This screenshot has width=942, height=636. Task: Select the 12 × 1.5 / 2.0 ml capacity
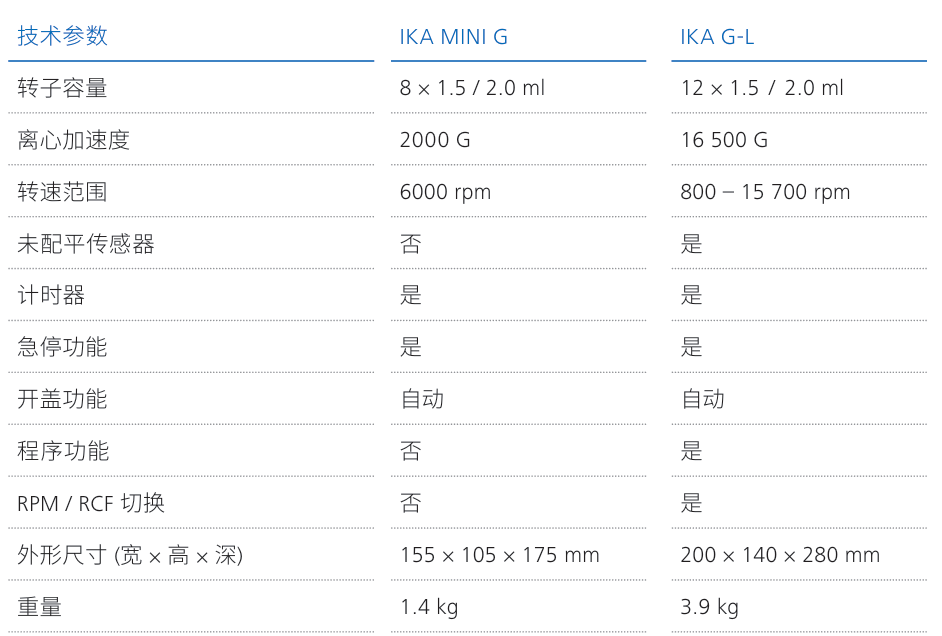pos(762,88)
